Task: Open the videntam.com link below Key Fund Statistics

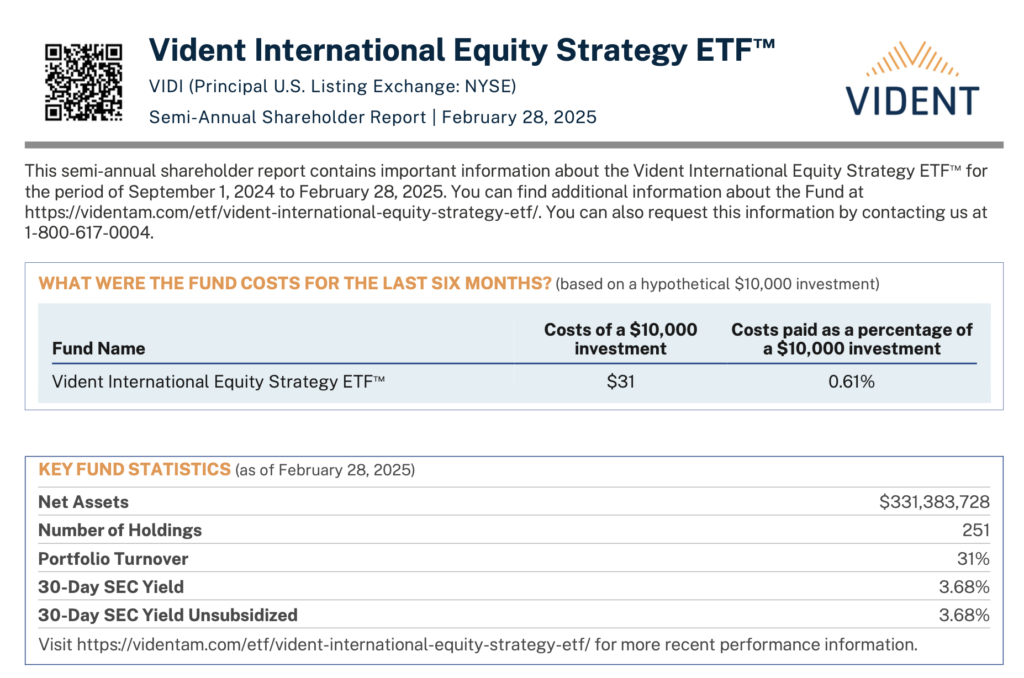Action: click(x=334, y=645)
